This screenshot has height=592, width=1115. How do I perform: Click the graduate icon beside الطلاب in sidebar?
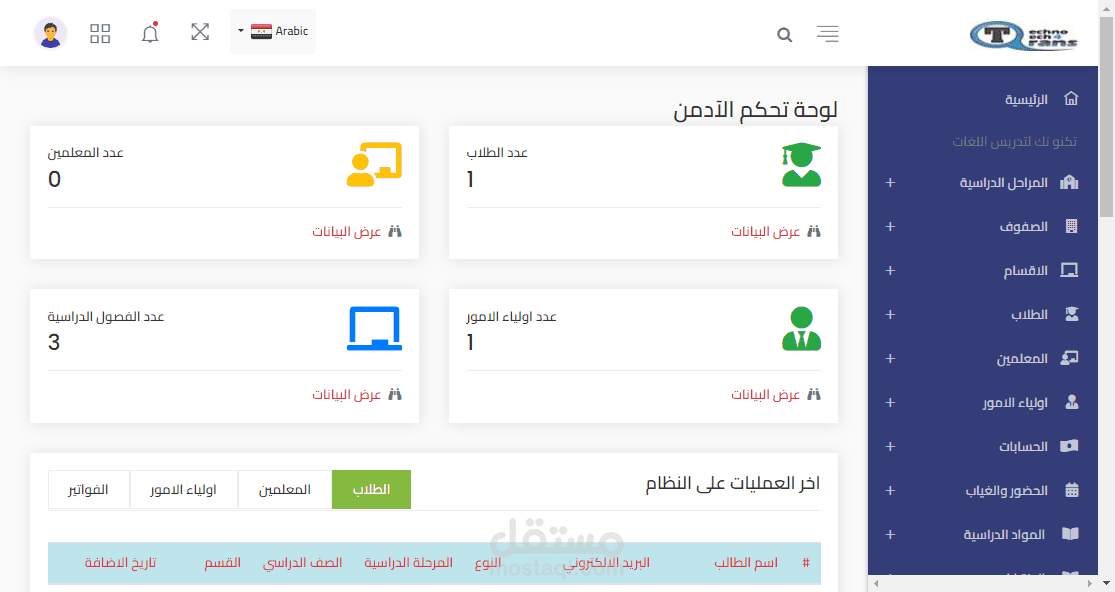(1072, 314)
